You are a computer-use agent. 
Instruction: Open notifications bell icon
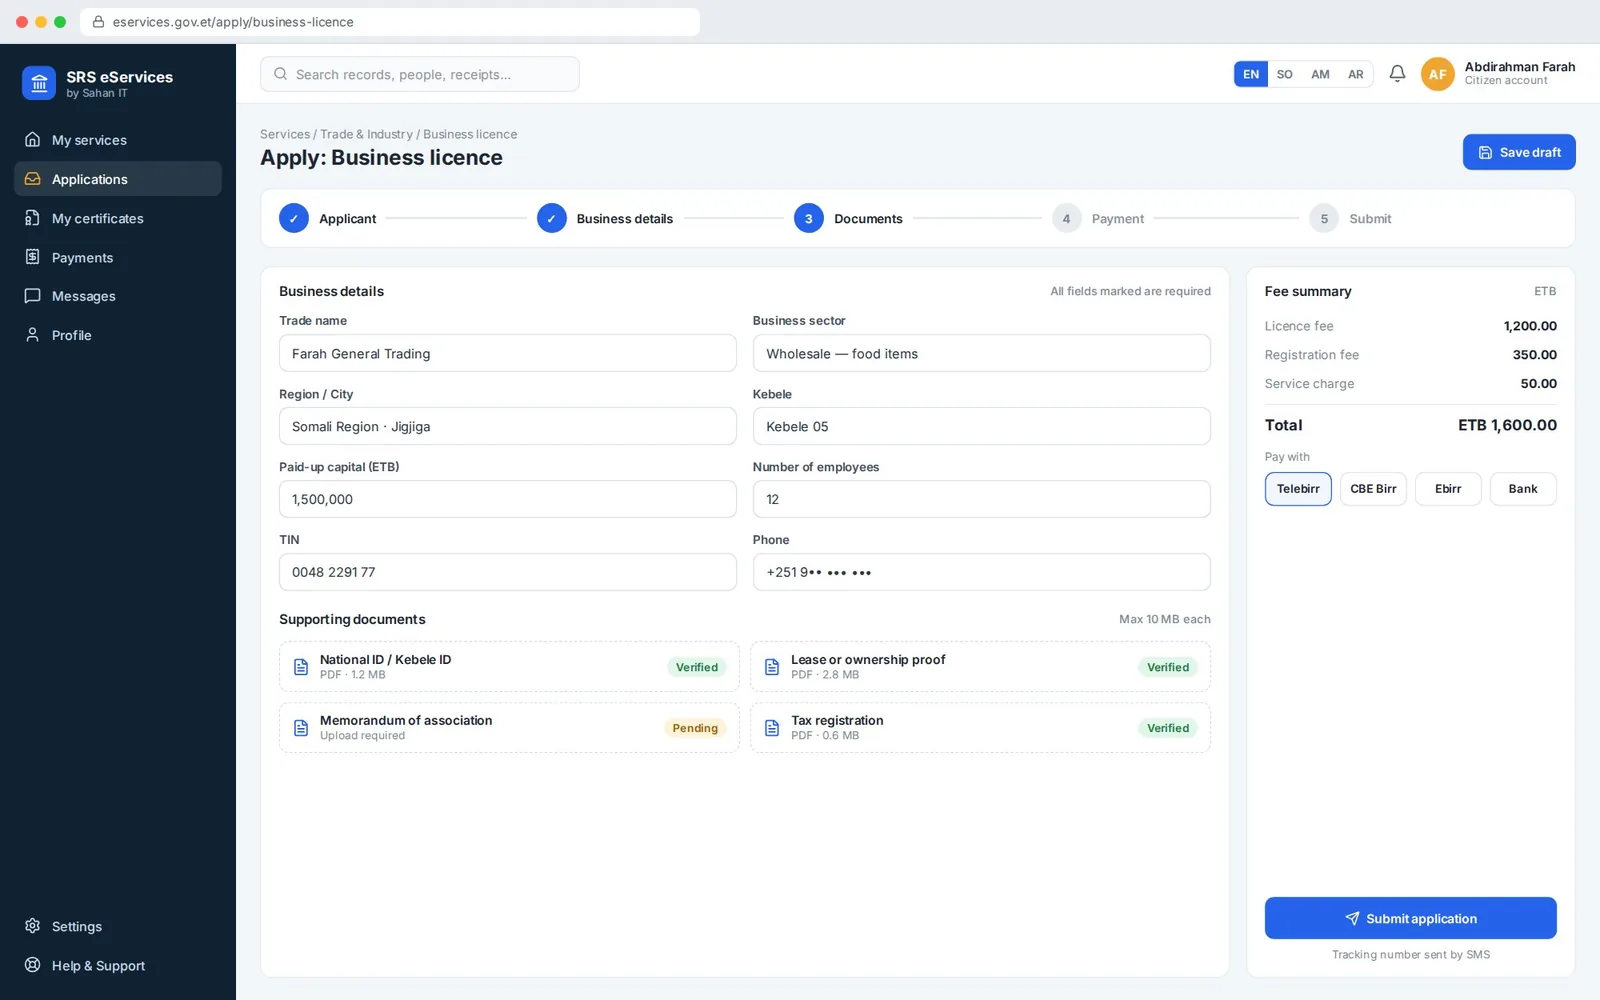pos(1397,73)
